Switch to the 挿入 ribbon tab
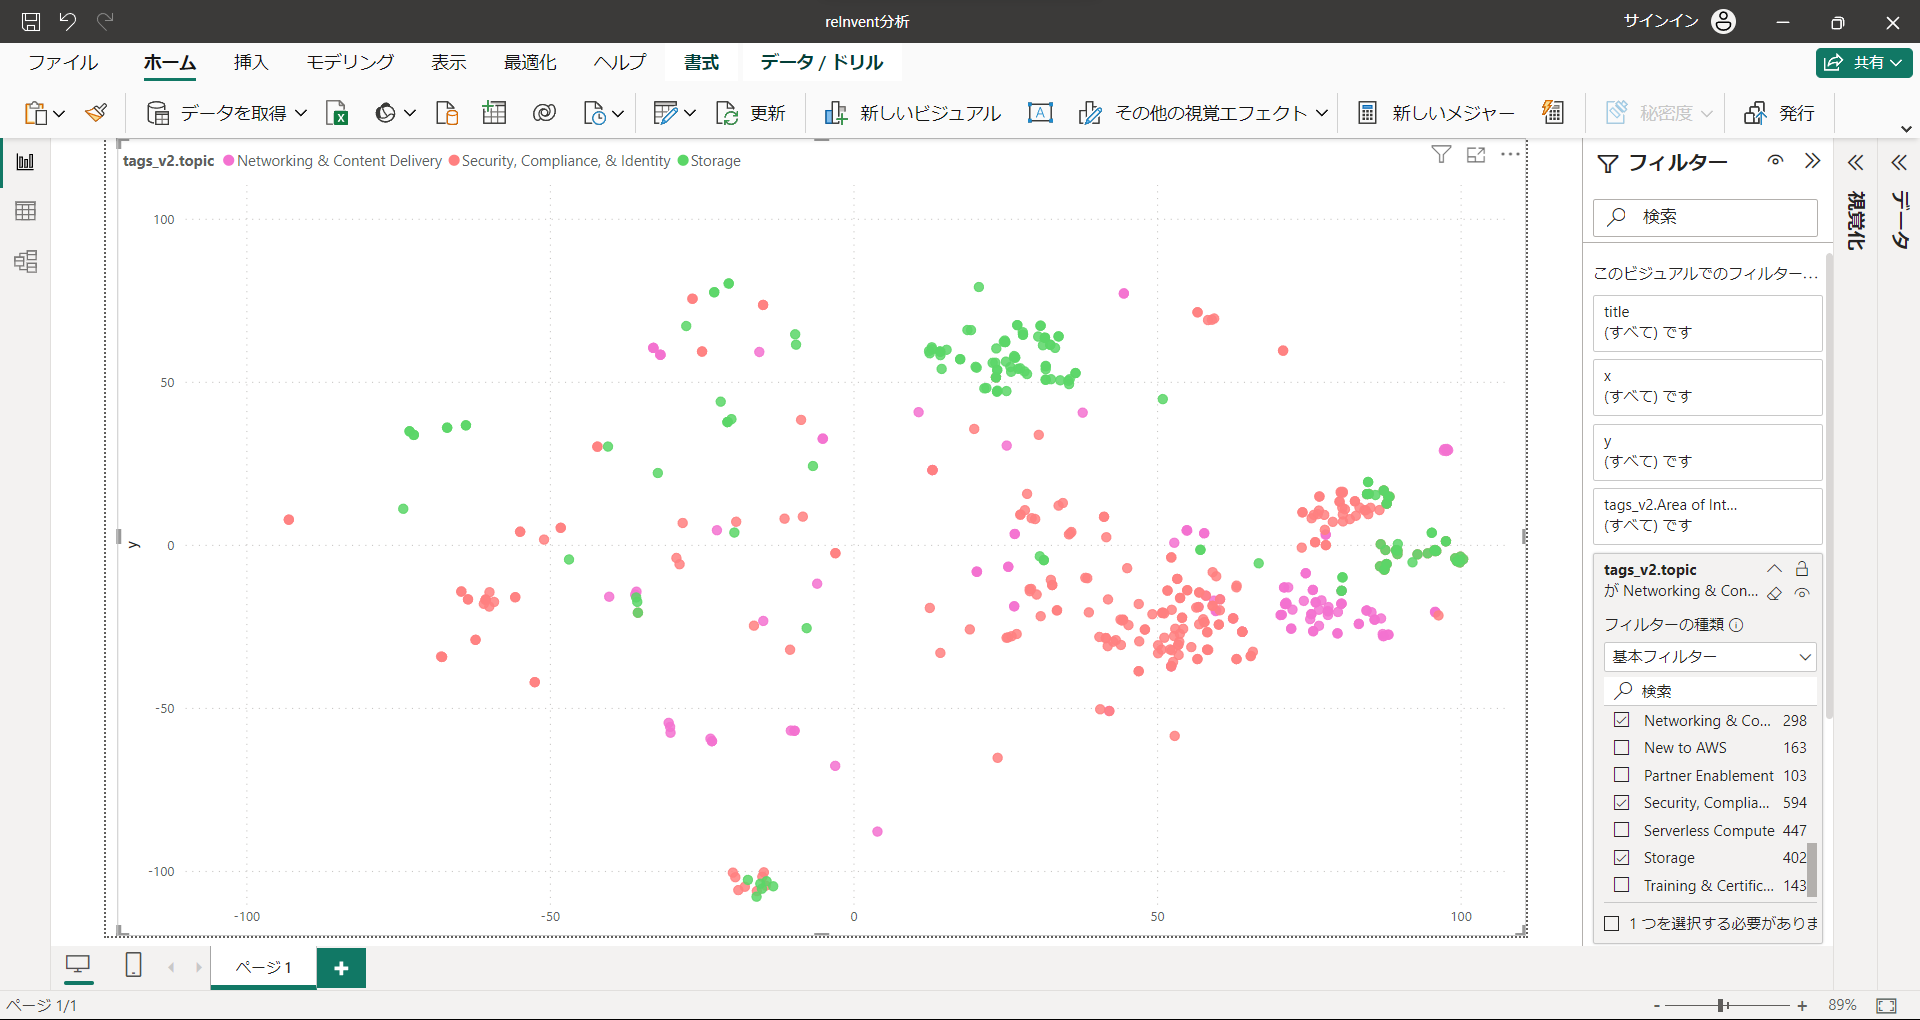Screen dimensions: 1920x1020 (251, 62)
